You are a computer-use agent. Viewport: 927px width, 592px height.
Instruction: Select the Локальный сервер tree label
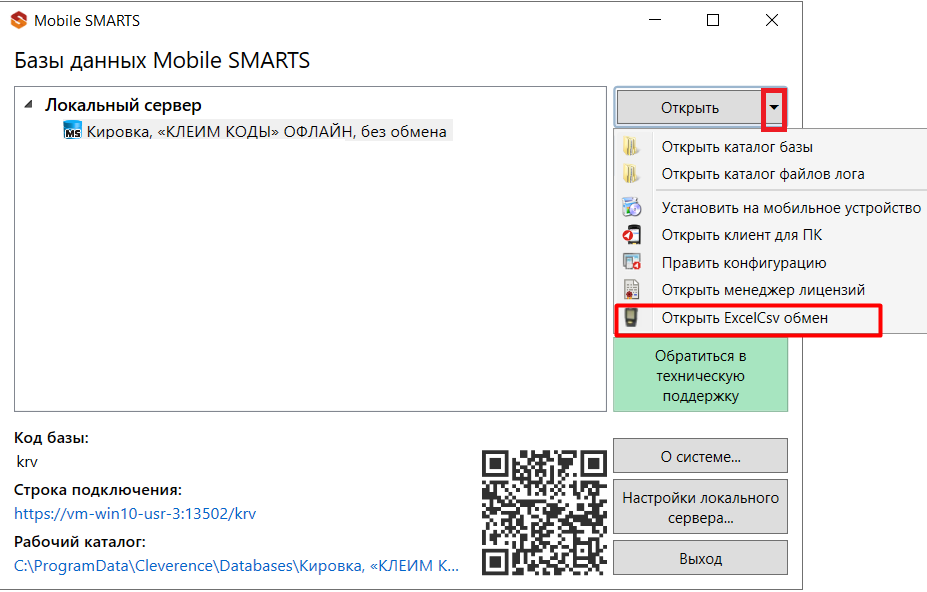[x=123, y=105]
